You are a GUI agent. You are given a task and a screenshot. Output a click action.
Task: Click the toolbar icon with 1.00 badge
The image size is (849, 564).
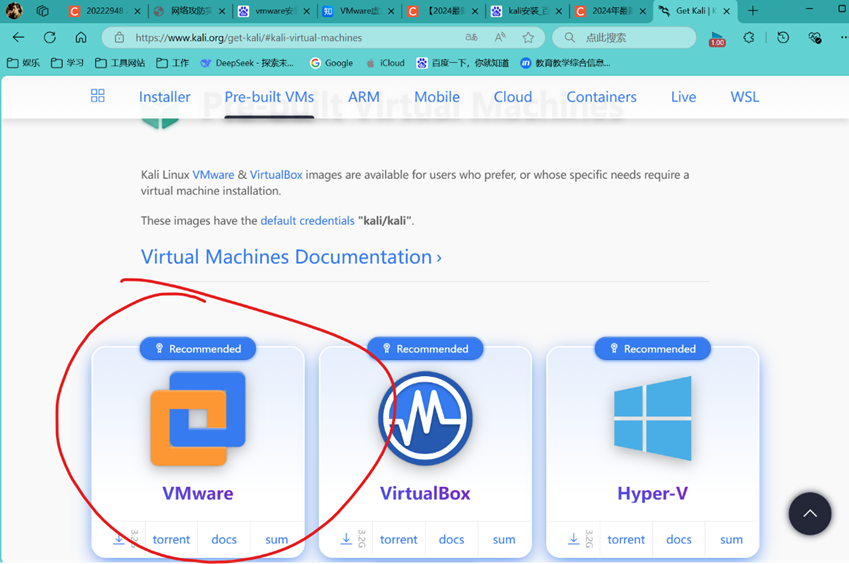click(717, 38)
